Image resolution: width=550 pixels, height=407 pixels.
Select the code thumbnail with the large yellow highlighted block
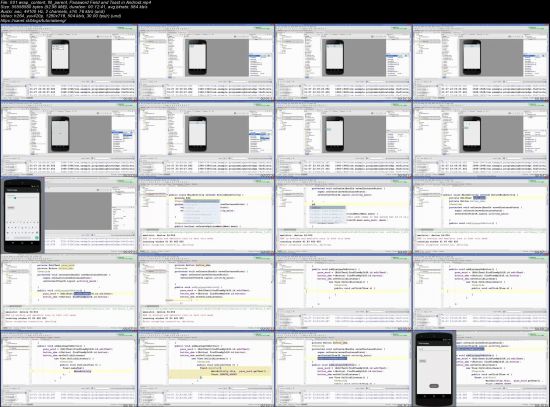pyautogui.click(x=206, y=368)
